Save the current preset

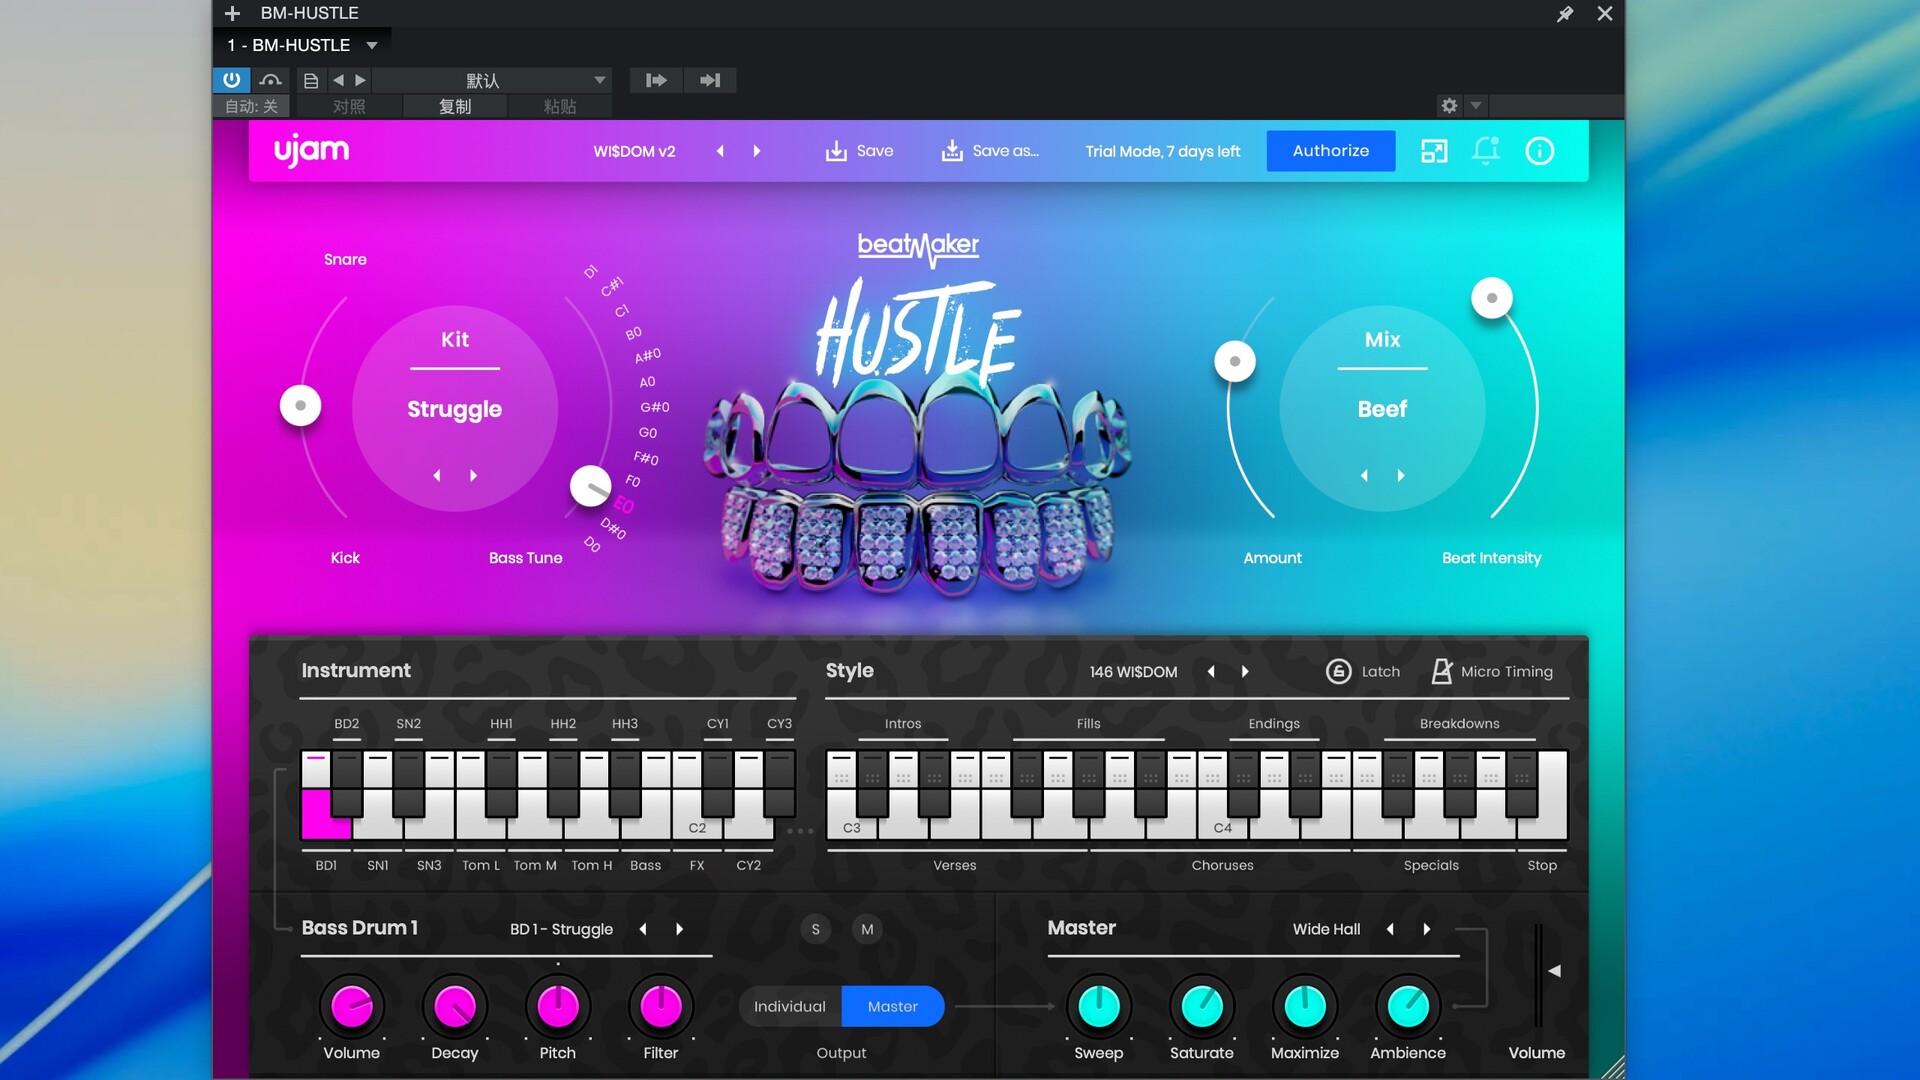859,151
